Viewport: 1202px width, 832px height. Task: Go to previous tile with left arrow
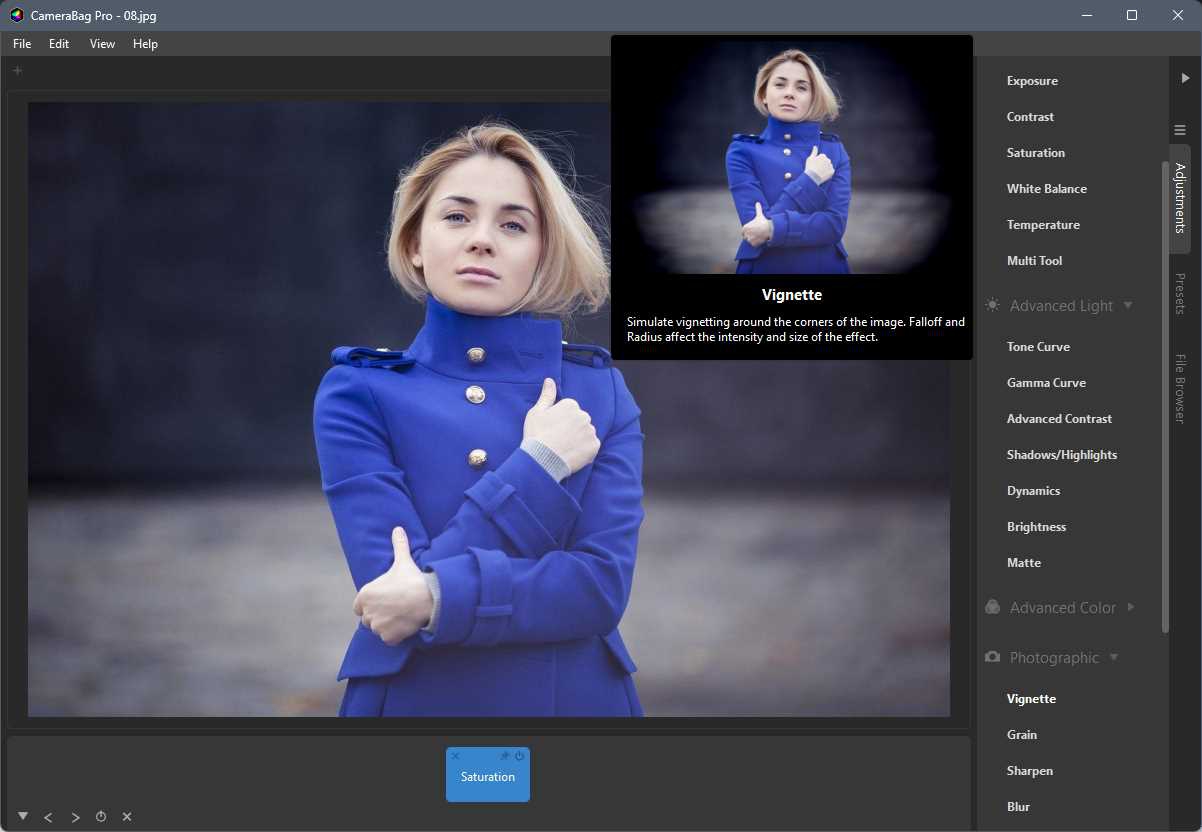(48, 817)
